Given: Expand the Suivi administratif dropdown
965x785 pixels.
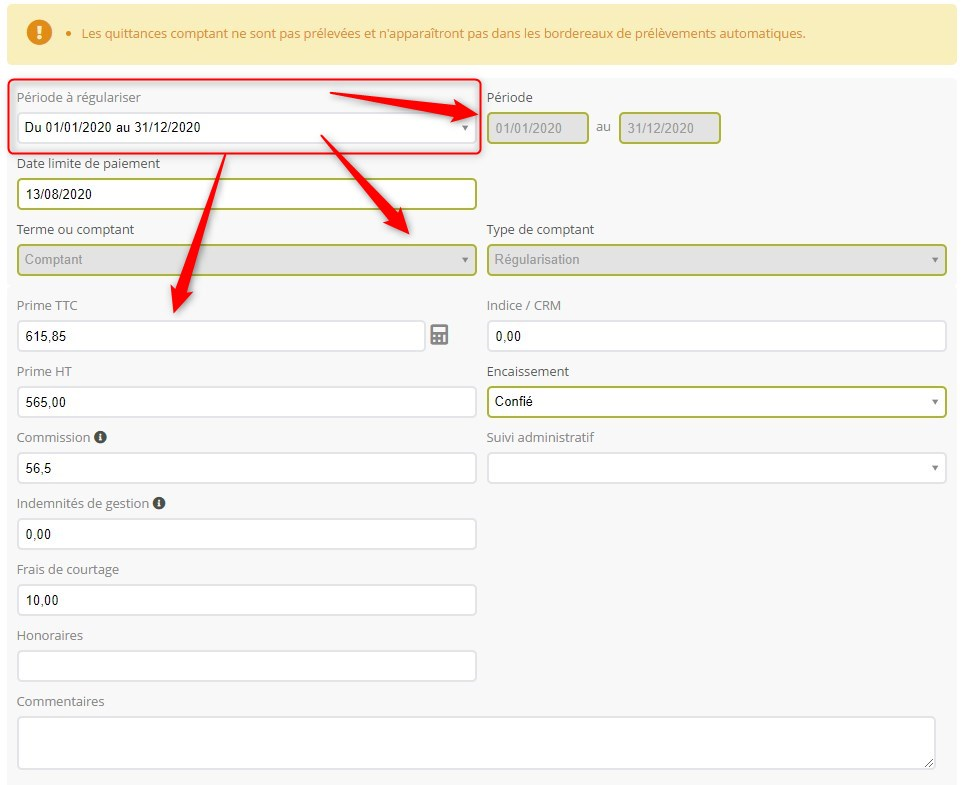Looking at the screenshot, I should pyautogui.click(x=715, y=468).
